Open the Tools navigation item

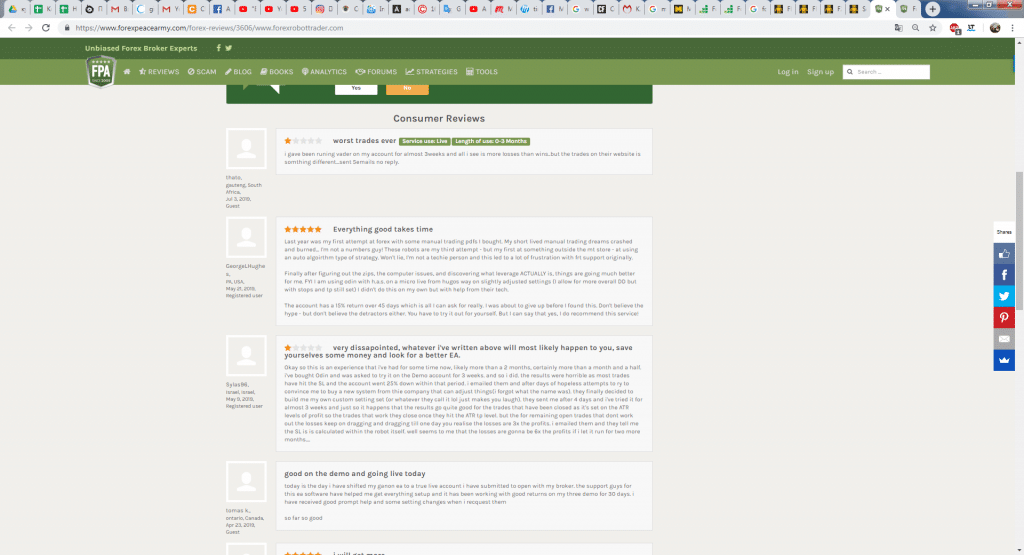coord(482,72)
